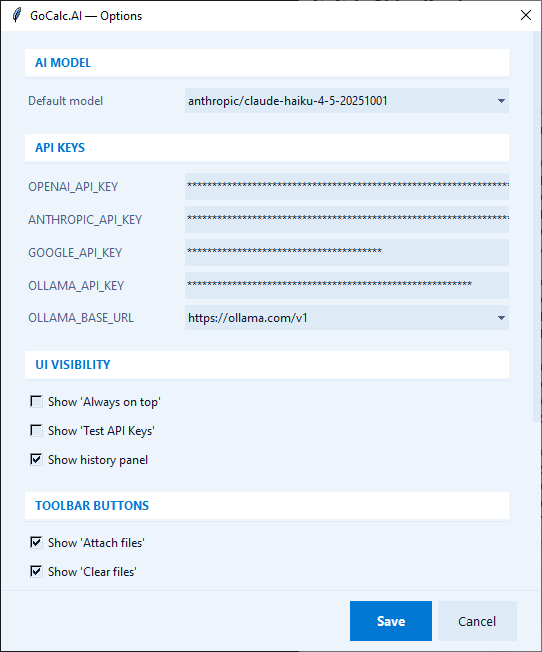Close the Options dialog window

click(526, 15)
